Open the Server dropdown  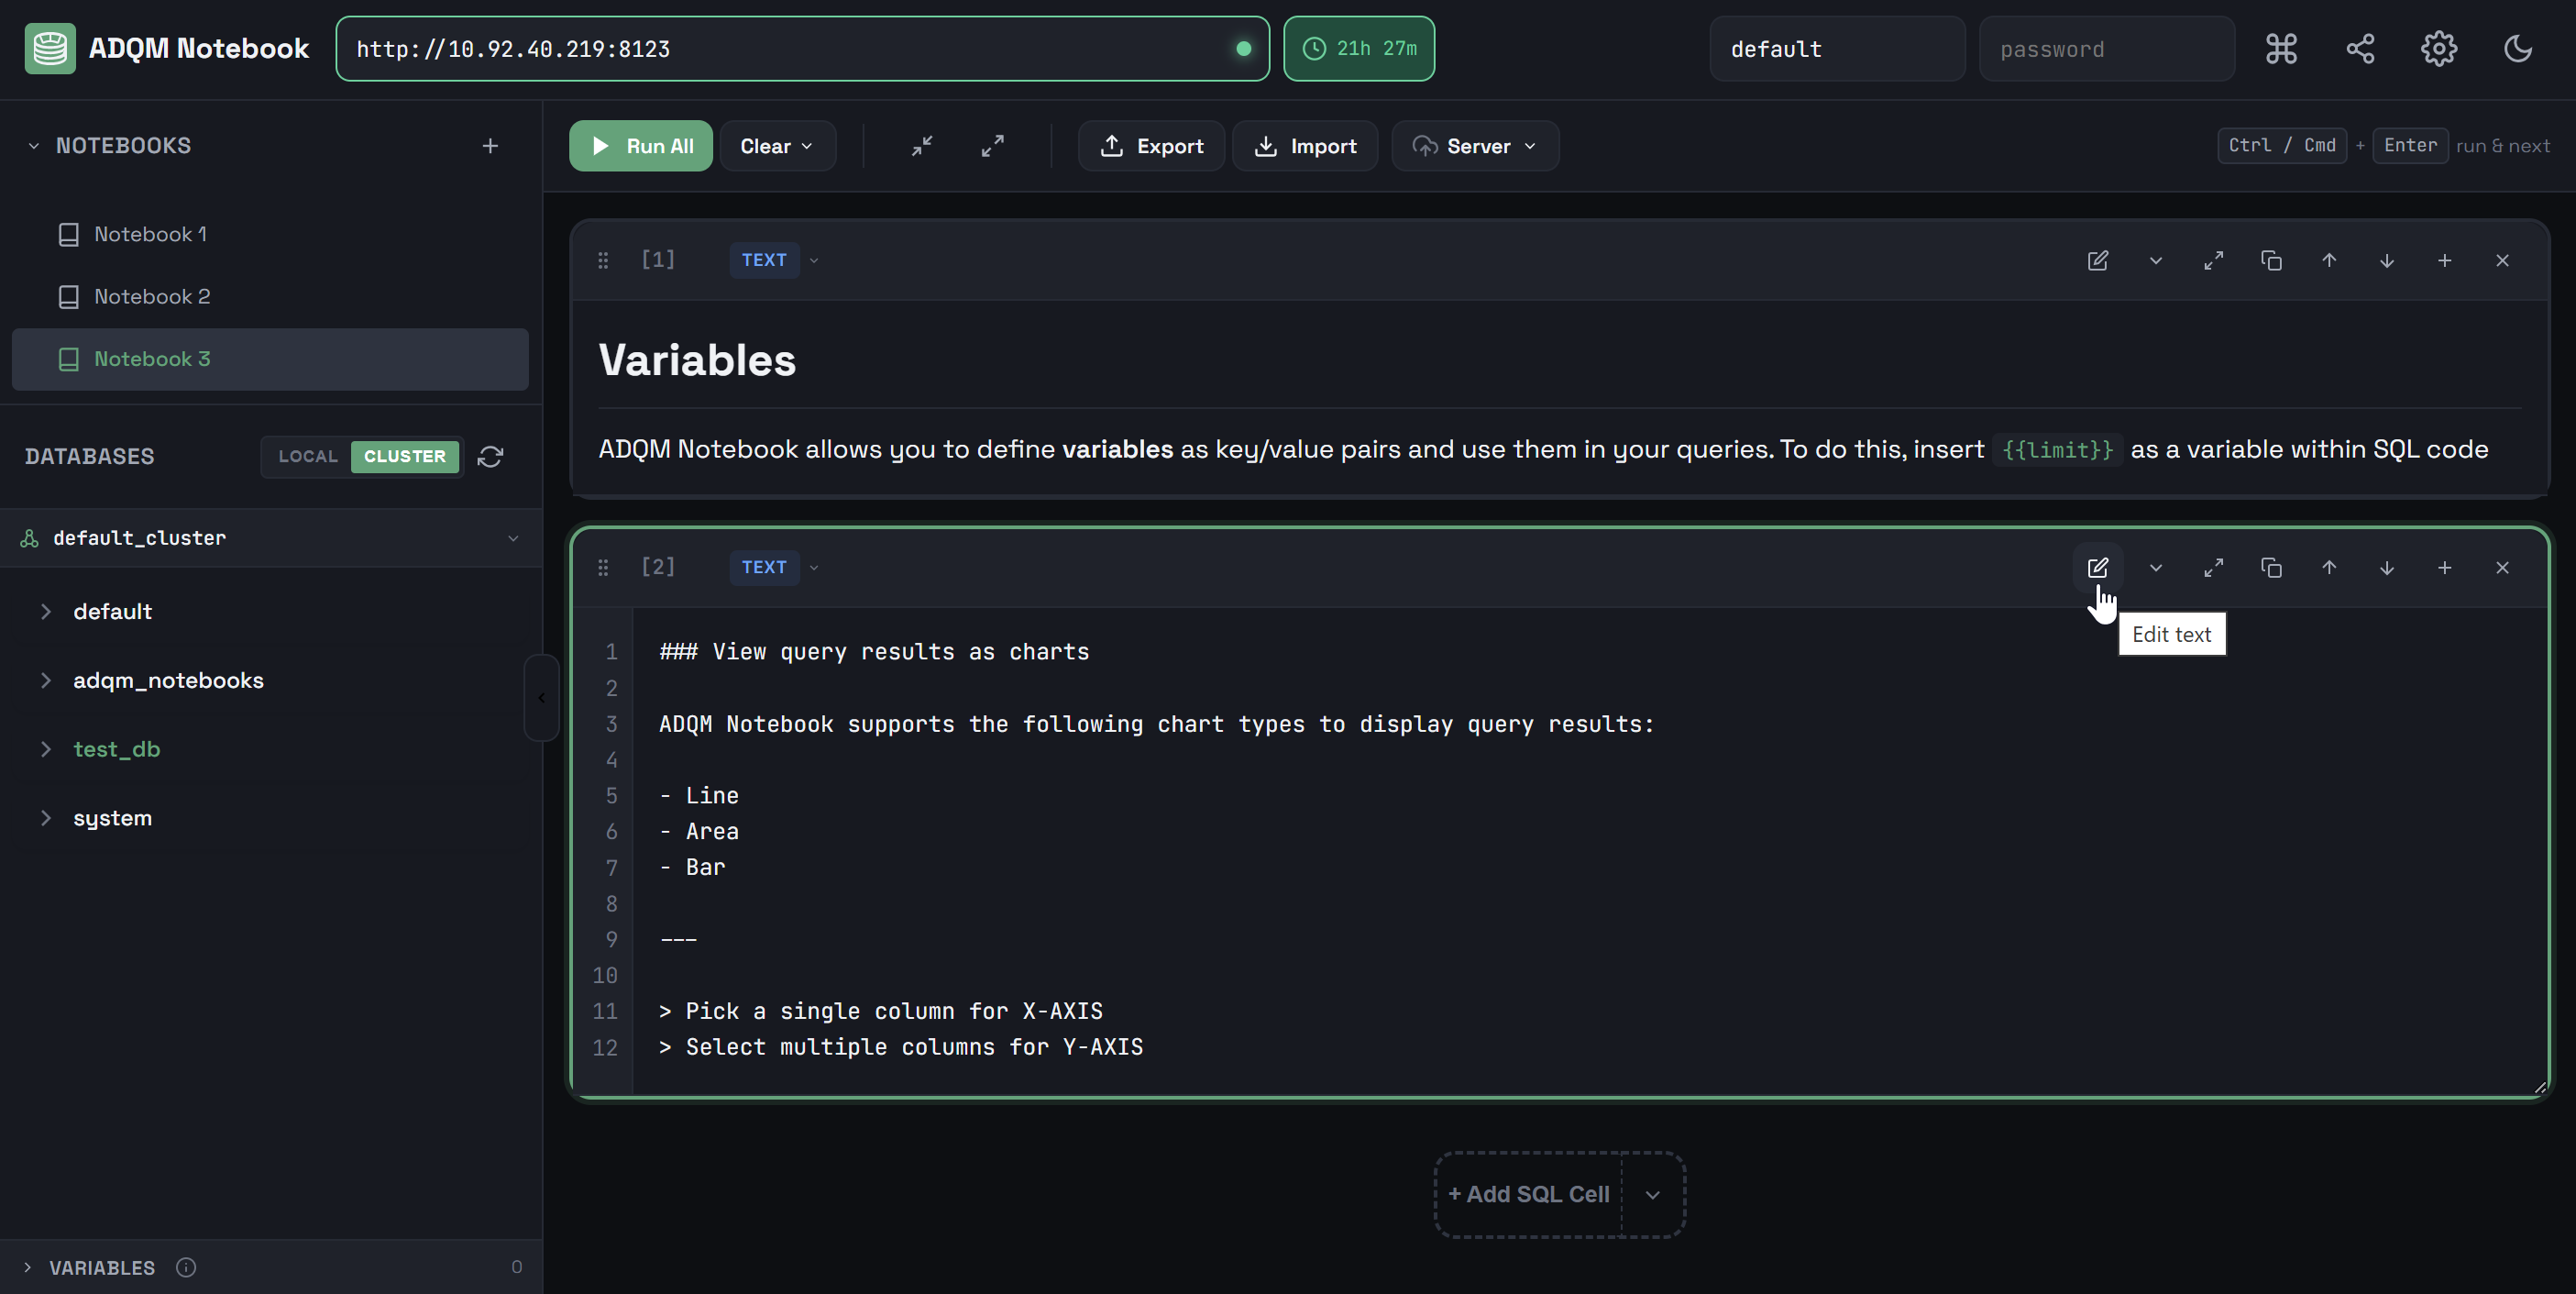click(x=1474, y=146)
